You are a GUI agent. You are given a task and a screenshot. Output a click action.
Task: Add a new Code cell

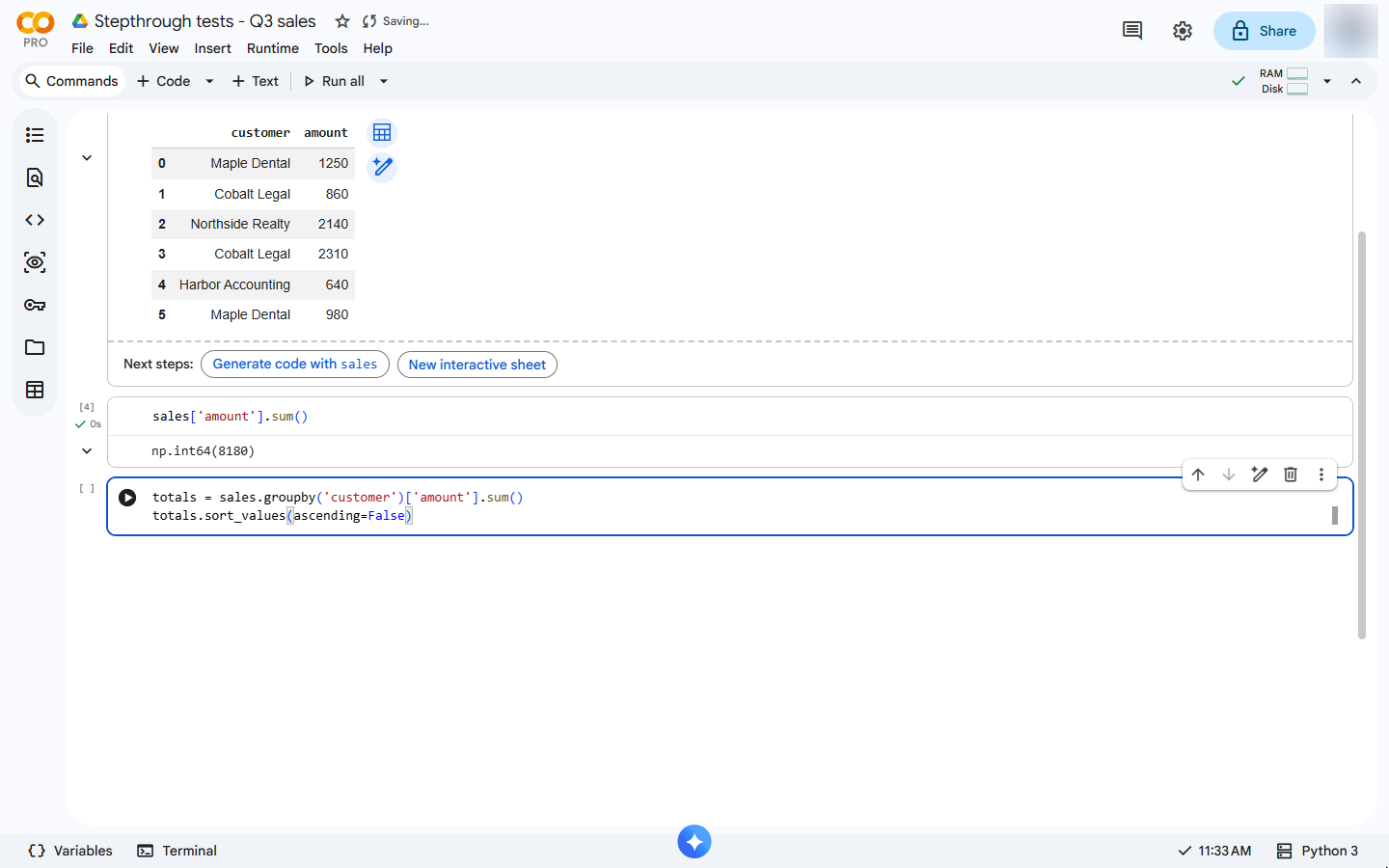[x=163, y=81]
